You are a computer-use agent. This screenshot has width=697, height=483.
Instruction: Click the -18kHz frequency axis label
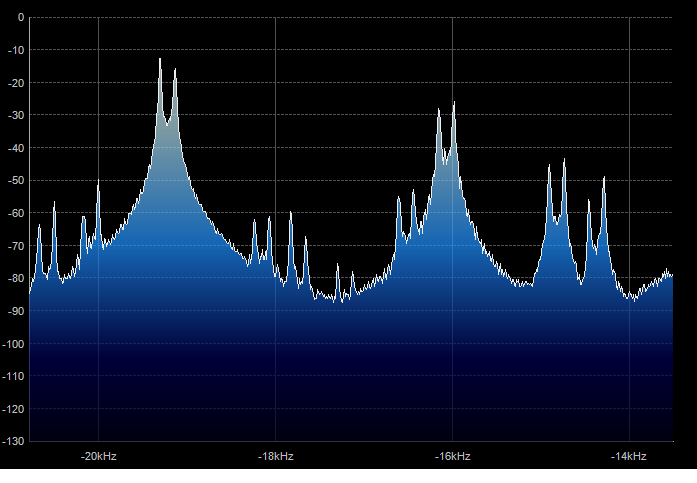[276, 456]
